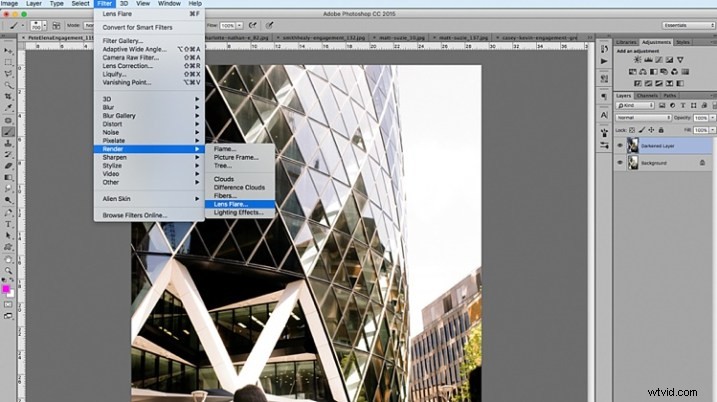The width and height of the screenshot is (717, 402).
Task: Select the Move tool
Action: (x=8, y=50)
